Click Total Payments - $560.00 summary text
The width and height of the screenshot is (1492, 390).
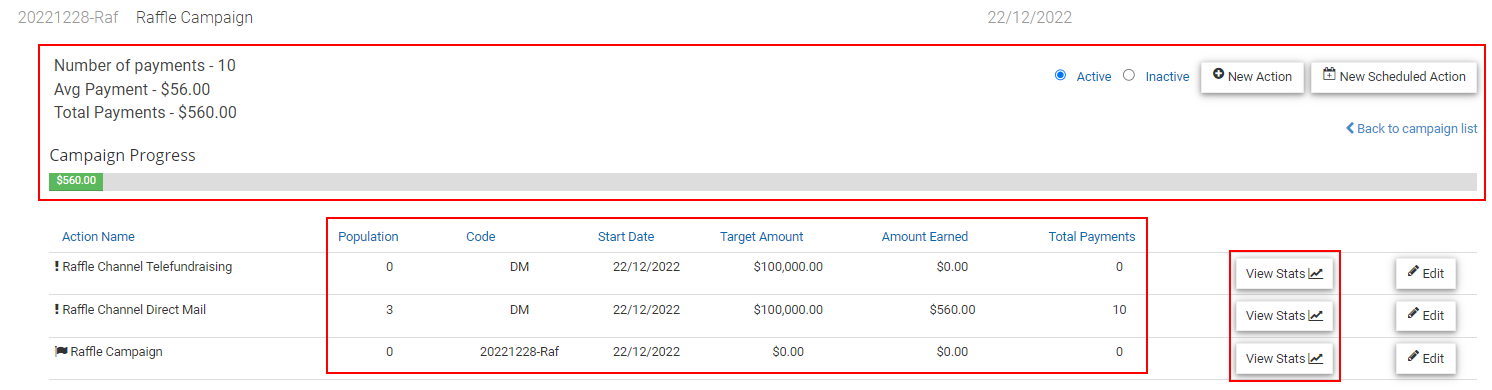tap(145, 112)
